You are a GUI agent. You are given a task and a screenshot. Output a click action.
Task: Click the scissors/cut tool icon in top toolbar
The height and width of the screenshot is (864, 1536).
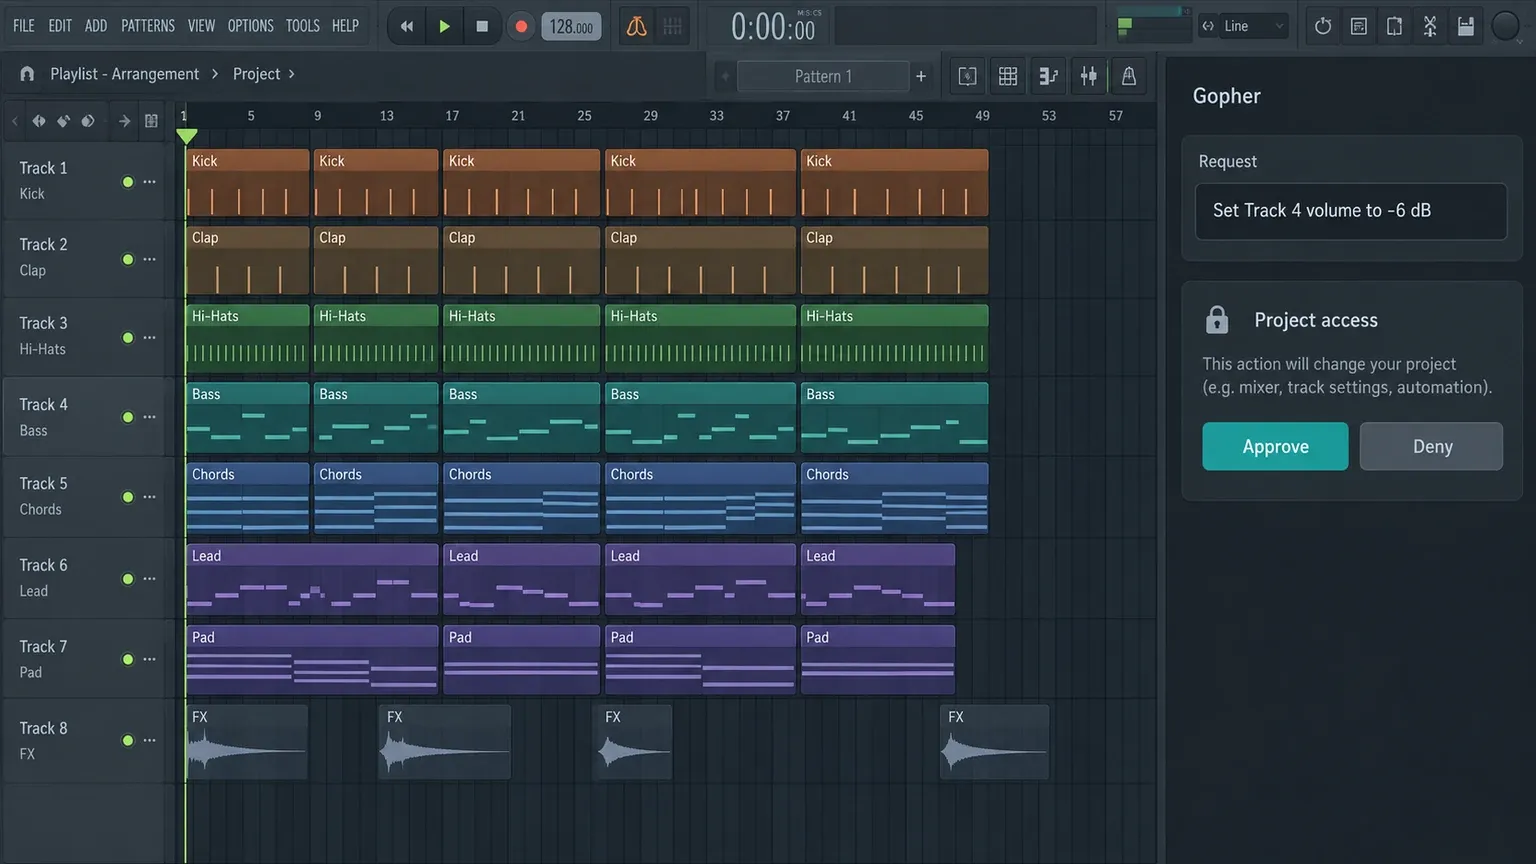coord(1430,26)
